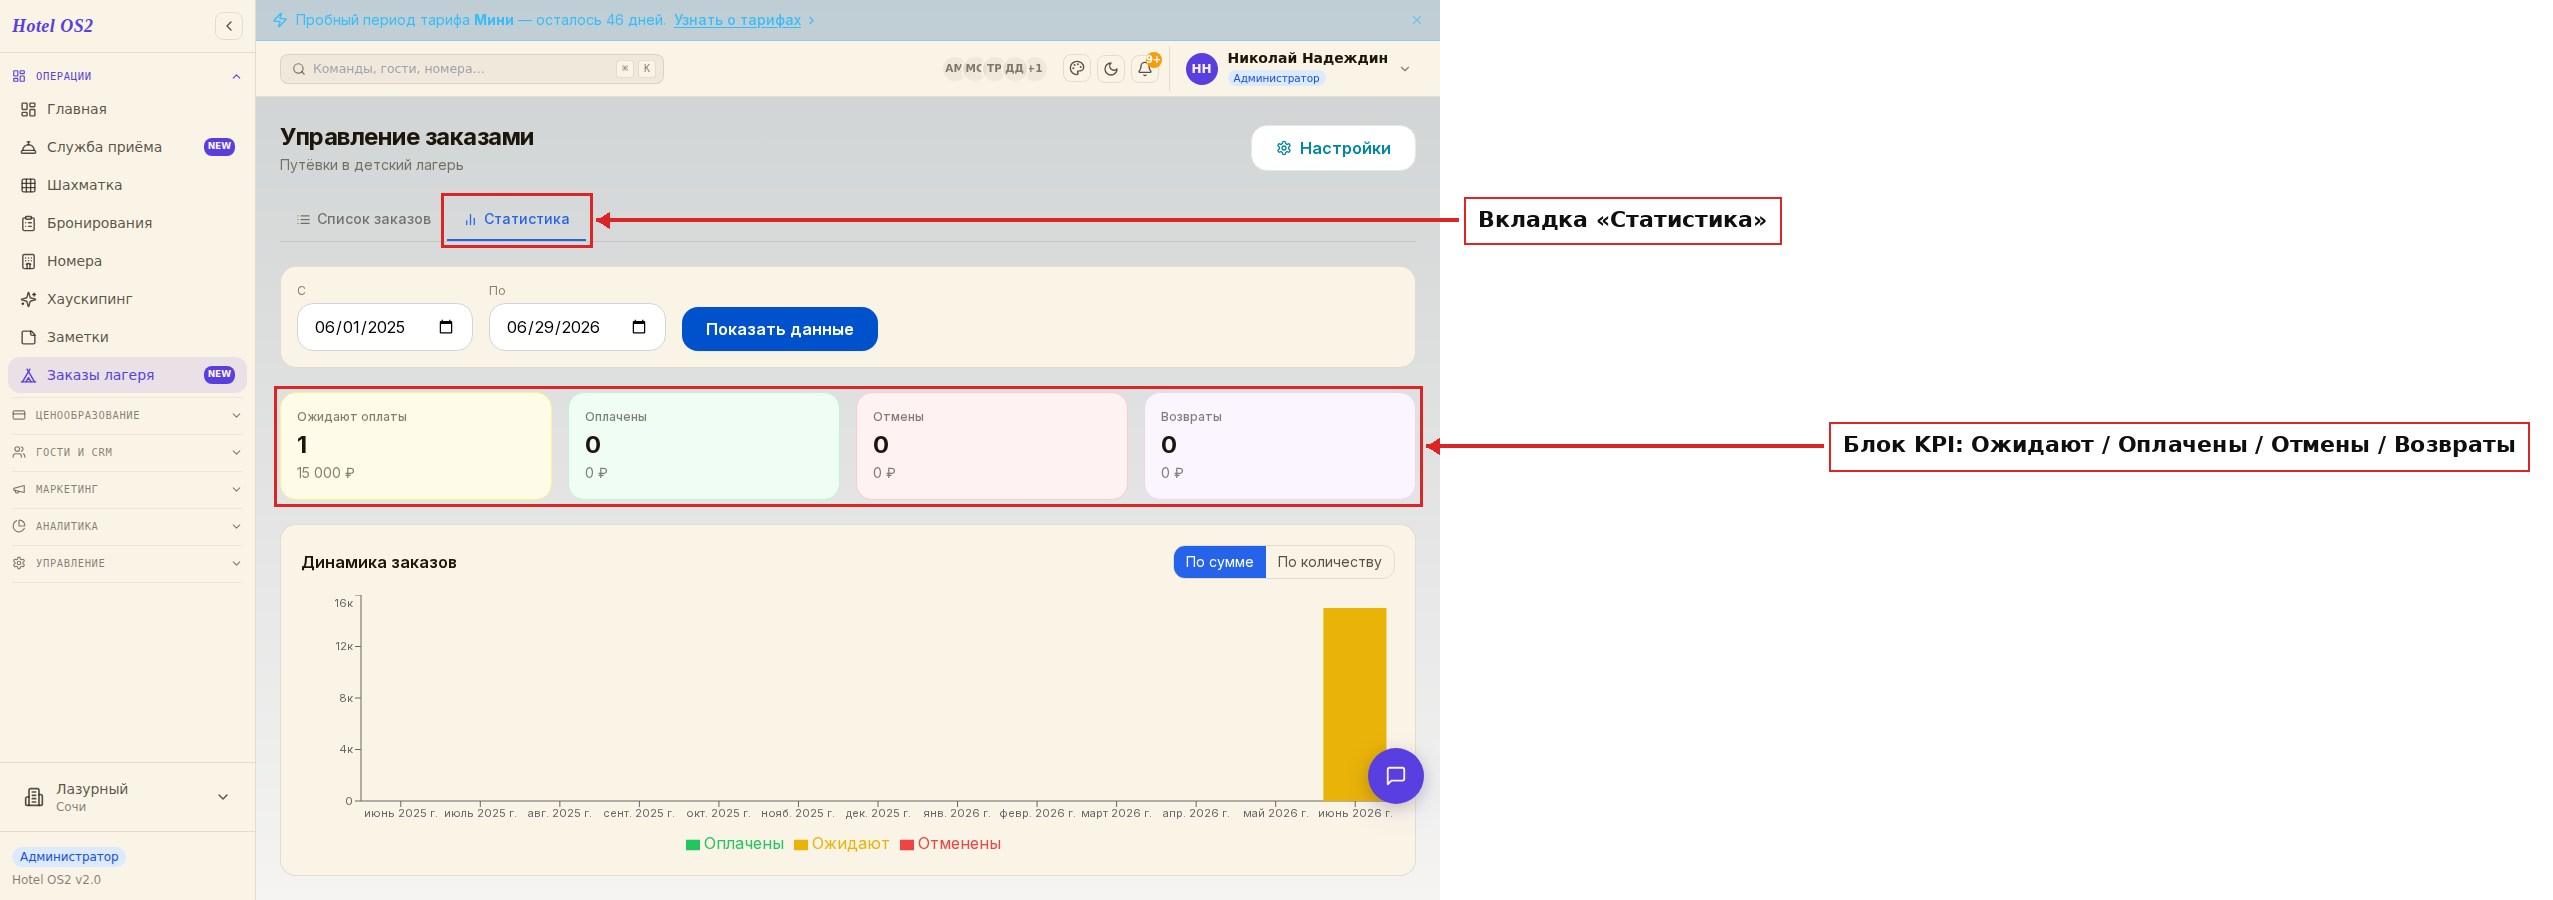Click the Шахматка grid icon
This screenshot has width=2553, height=900.
[29, 185]
